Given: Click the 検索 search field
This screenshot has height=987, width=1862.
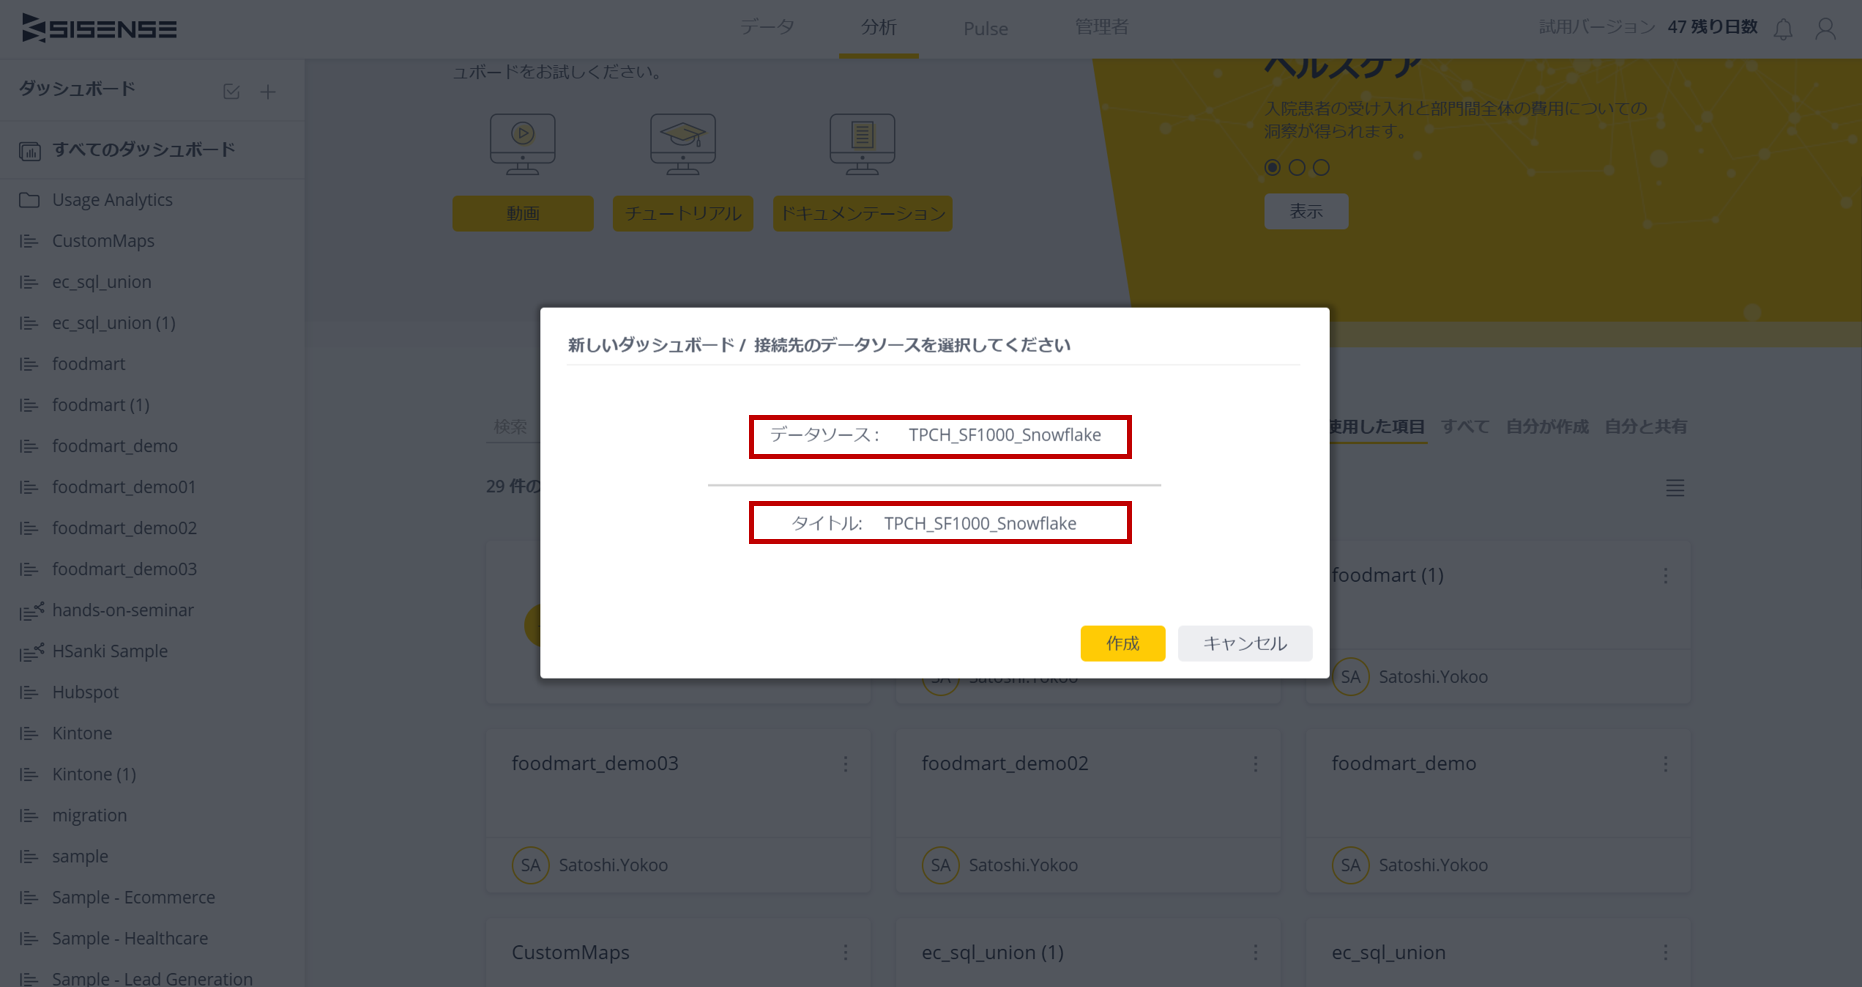Looking at the screenshot, I should point(512,427).
